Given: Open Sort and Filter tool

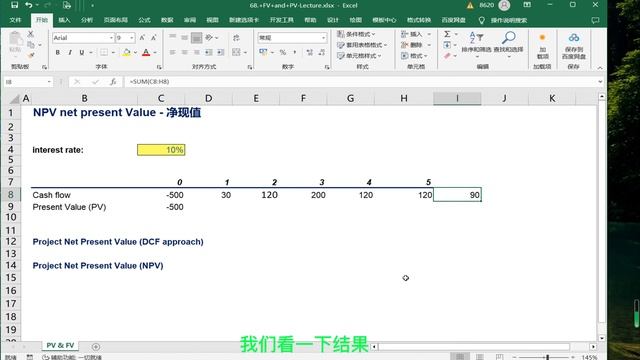Looking at the screenshot, I should pos(476,43).
